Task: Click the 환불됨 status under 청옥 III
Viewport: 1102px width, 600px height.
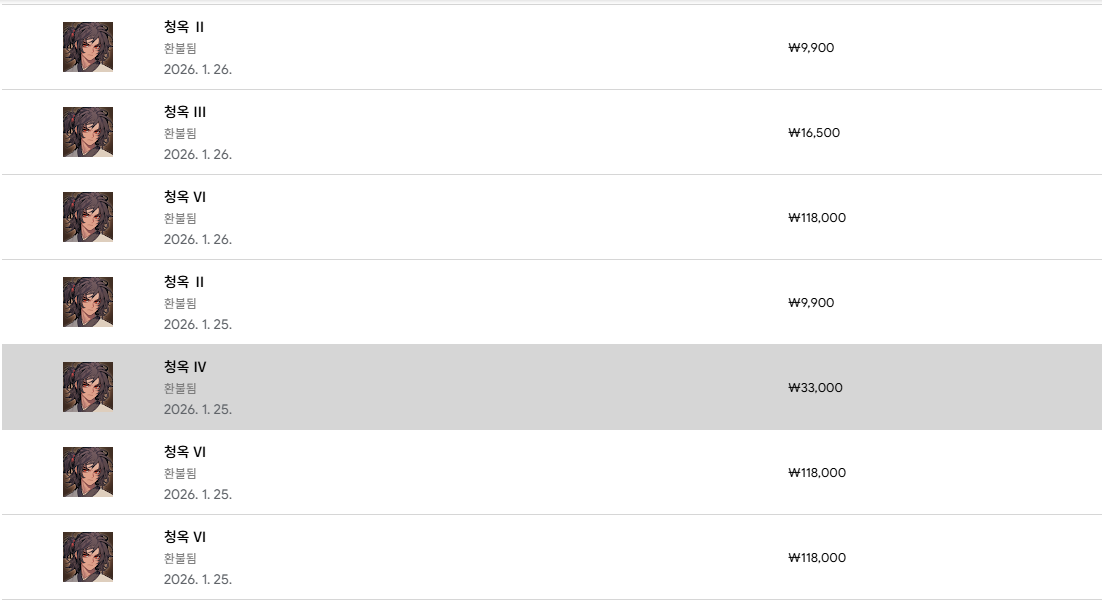Action: point(180,133)
